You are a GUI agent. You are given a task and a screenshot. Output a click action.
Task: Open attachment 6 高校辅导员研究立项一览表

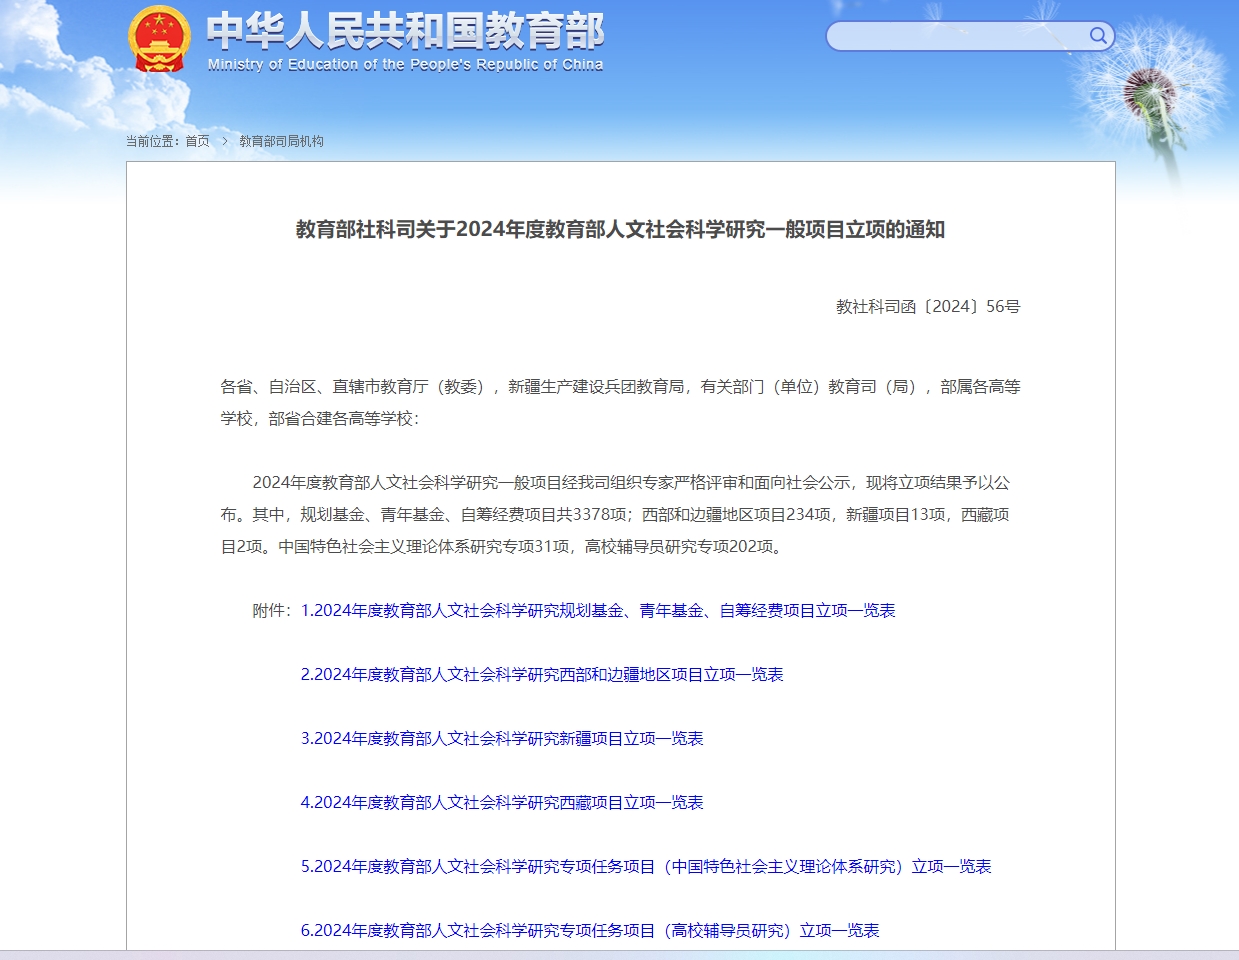(589, 930)
